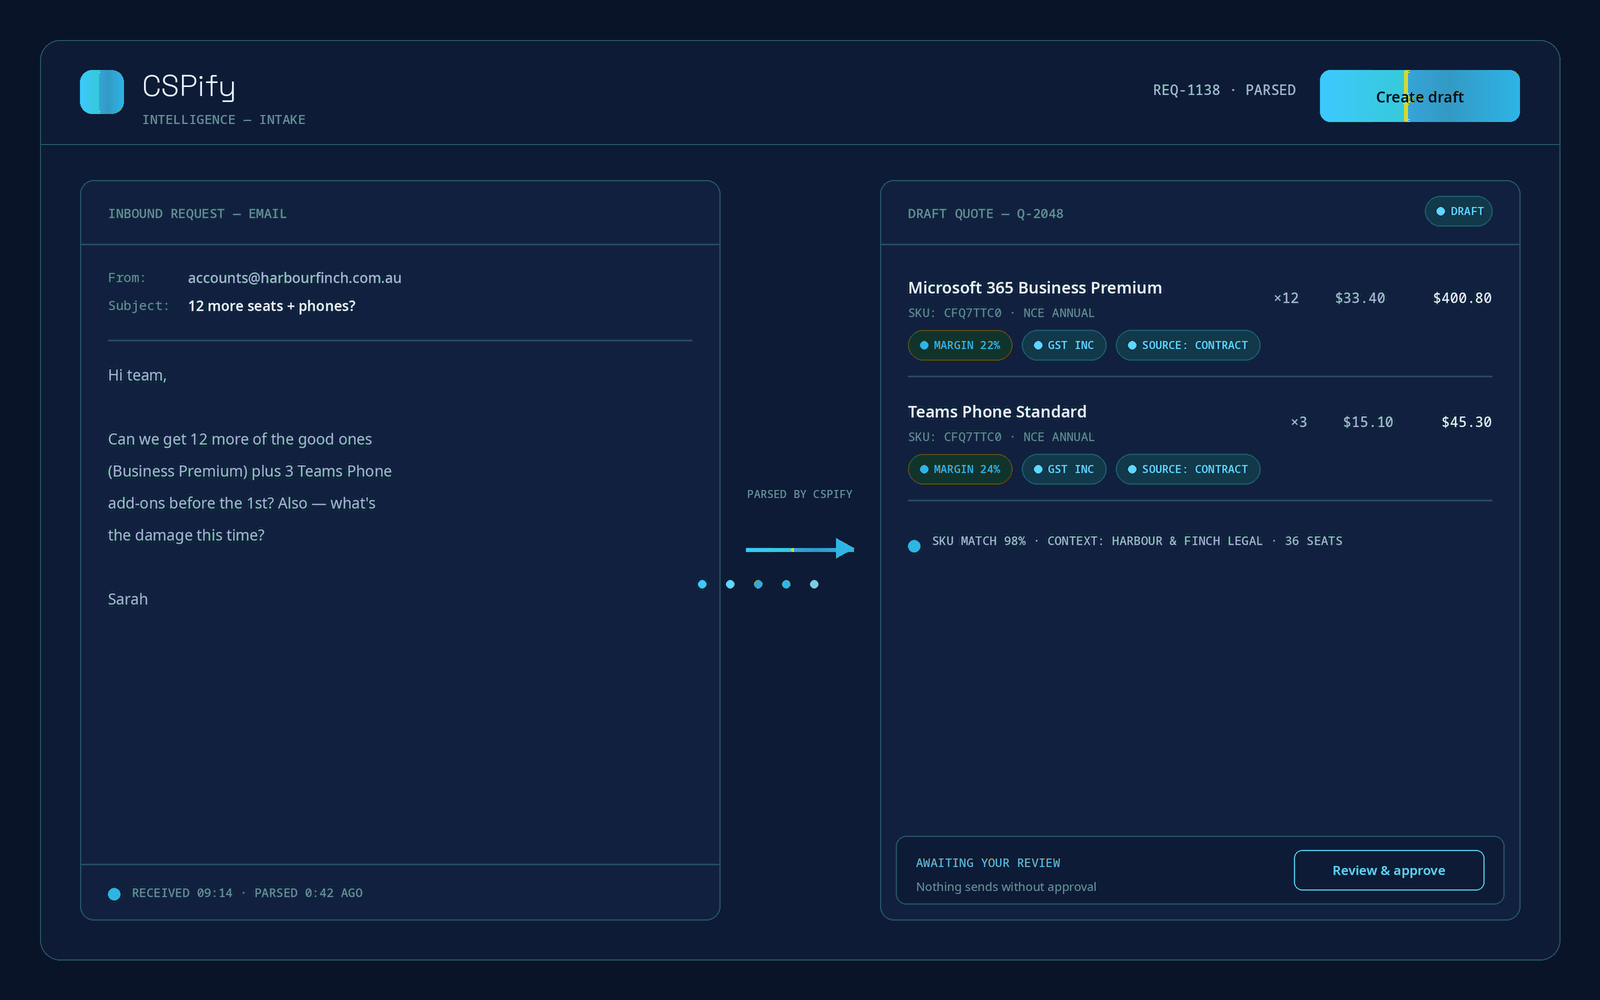Click the MARGIN 22% tag
The image size is (1600, 1000).
960,345
